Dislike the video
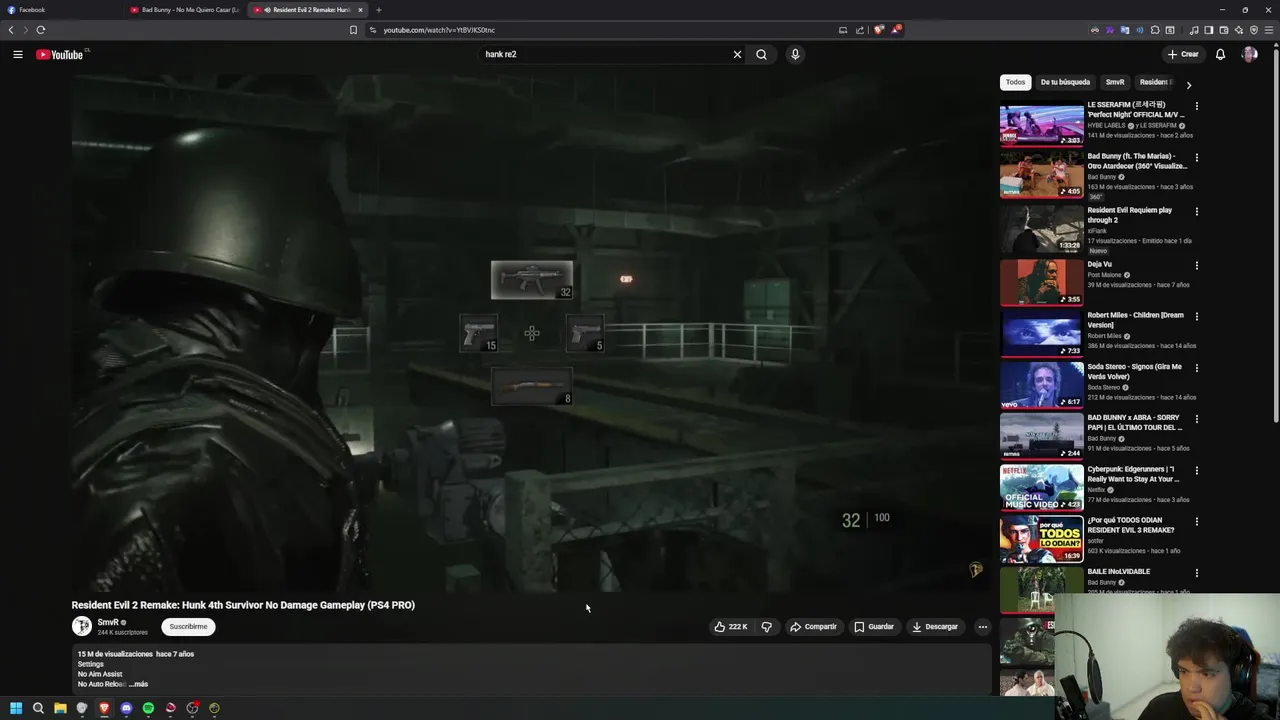The image size is (1280, 720). click(767, 626)
